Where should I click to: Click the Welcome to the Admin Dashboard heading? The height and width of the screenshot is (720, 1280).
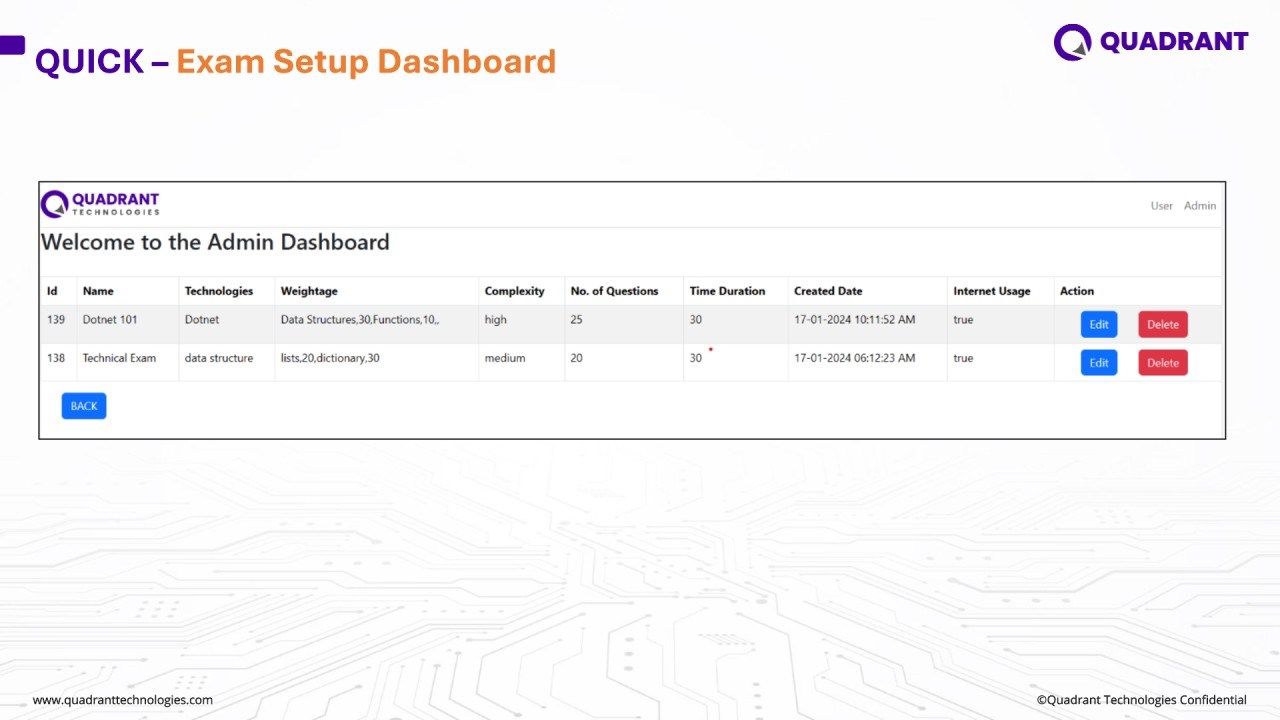(215, 242)
